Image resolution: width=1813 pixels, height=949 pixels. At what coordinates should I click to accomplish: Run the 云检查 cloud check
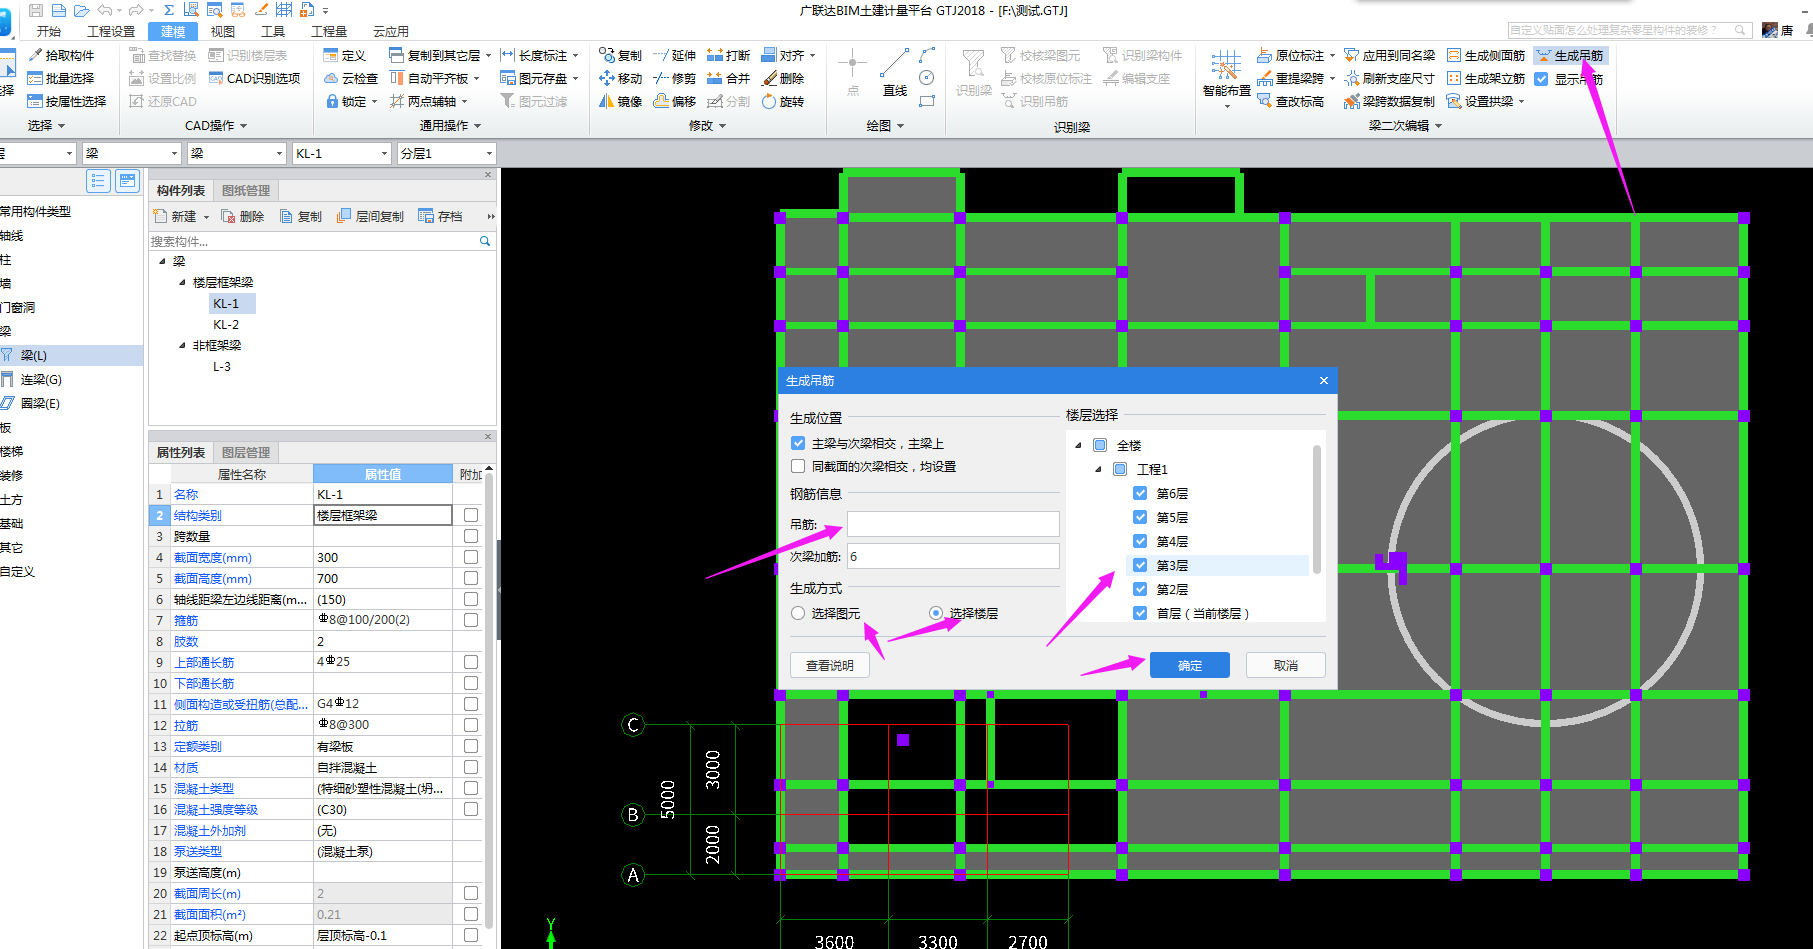click(351, 78)
